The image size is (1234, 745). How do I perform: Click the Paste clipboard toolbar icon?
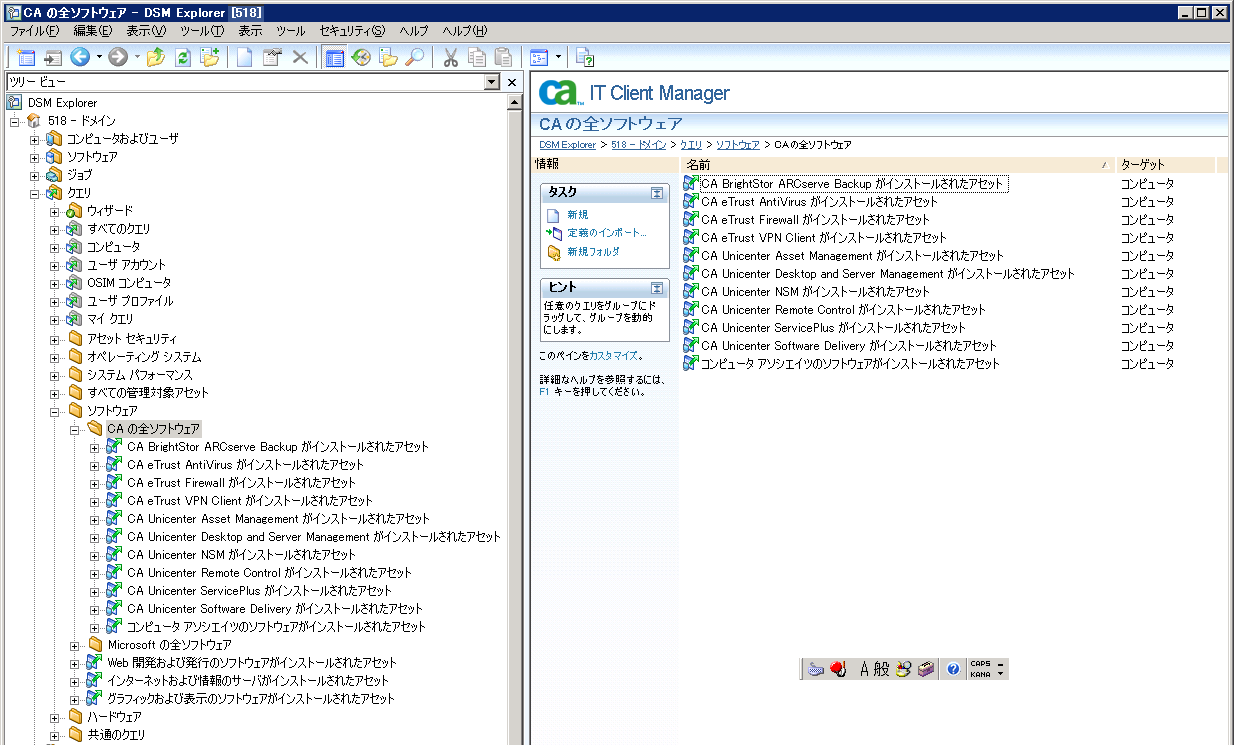pyautogui.click(x=504, y=58)
